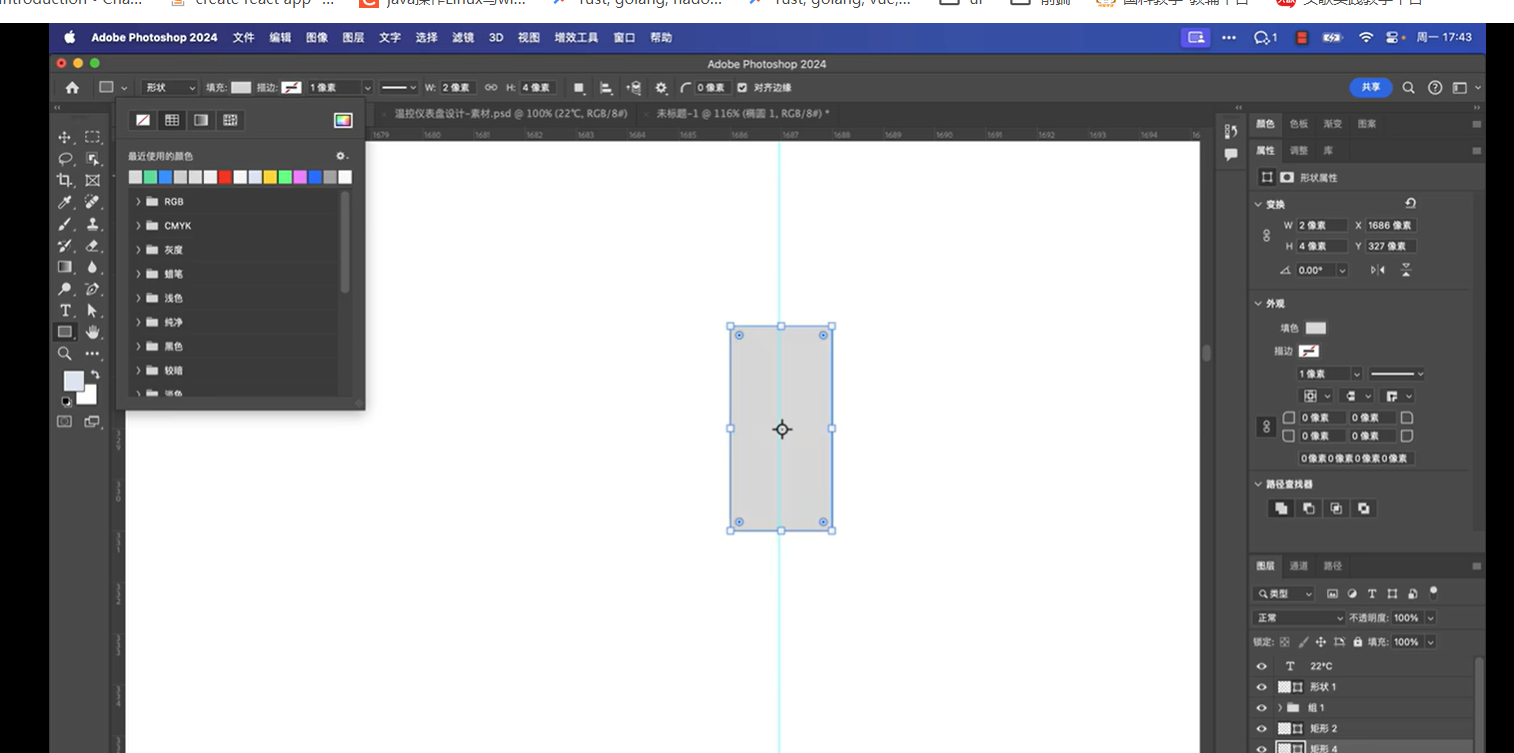Image resolution: width=1514 pixels, height=753 pixels.
Task: Select the Gradient tool
Action: pyautogui.click(x=65, y=268)
